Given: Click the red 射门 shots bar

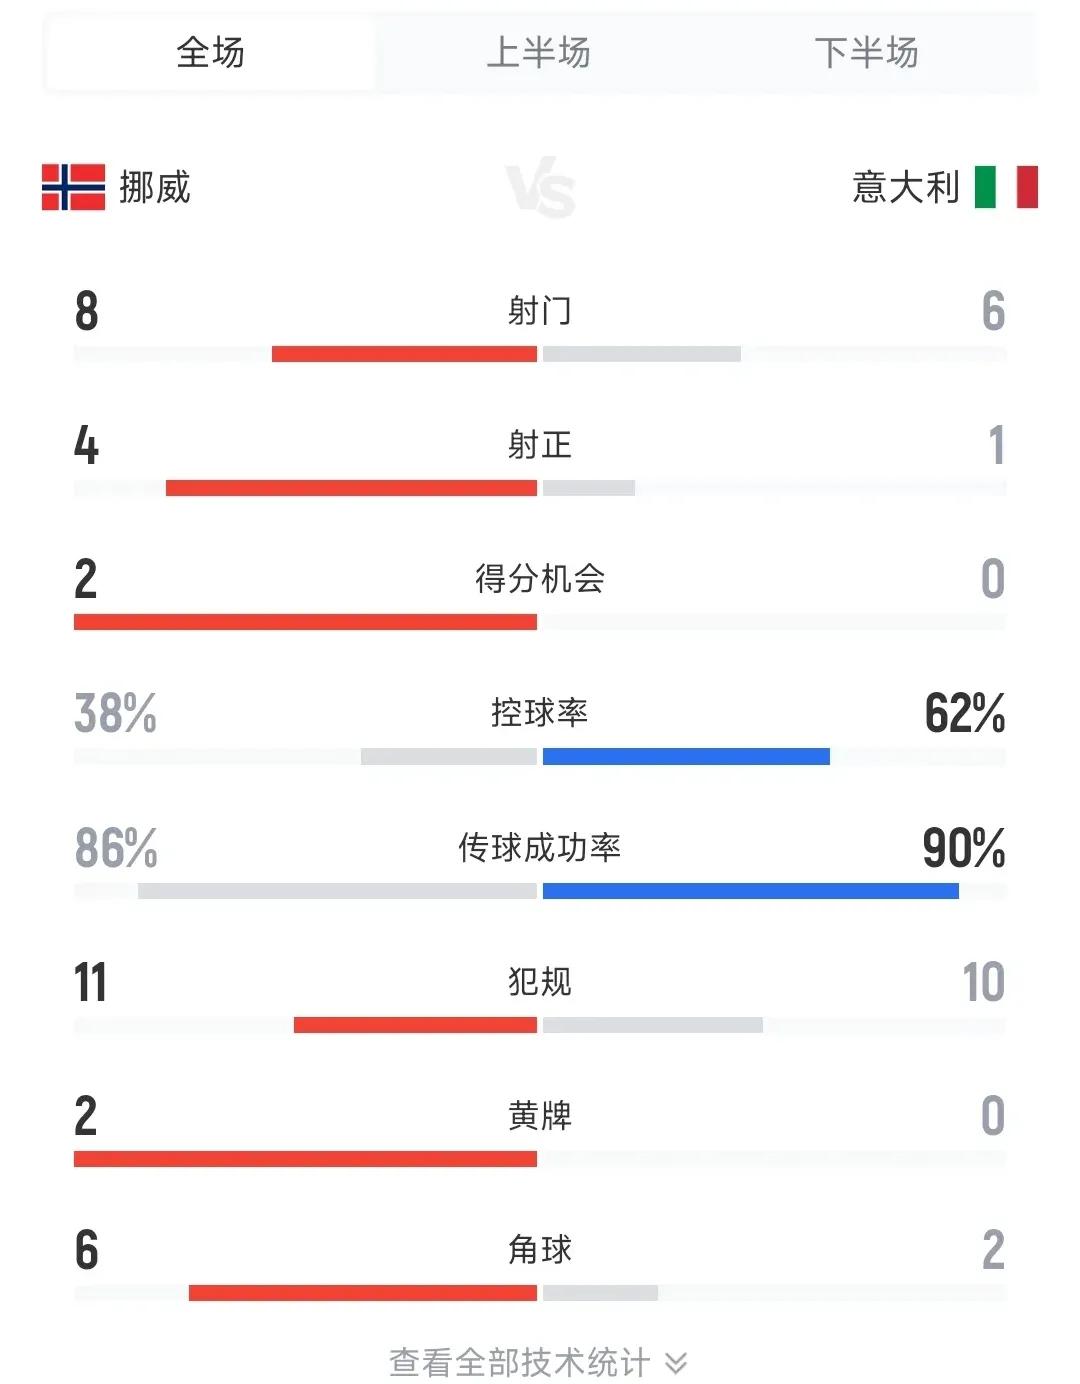Looking at the screenshot, I should [404, 354].
